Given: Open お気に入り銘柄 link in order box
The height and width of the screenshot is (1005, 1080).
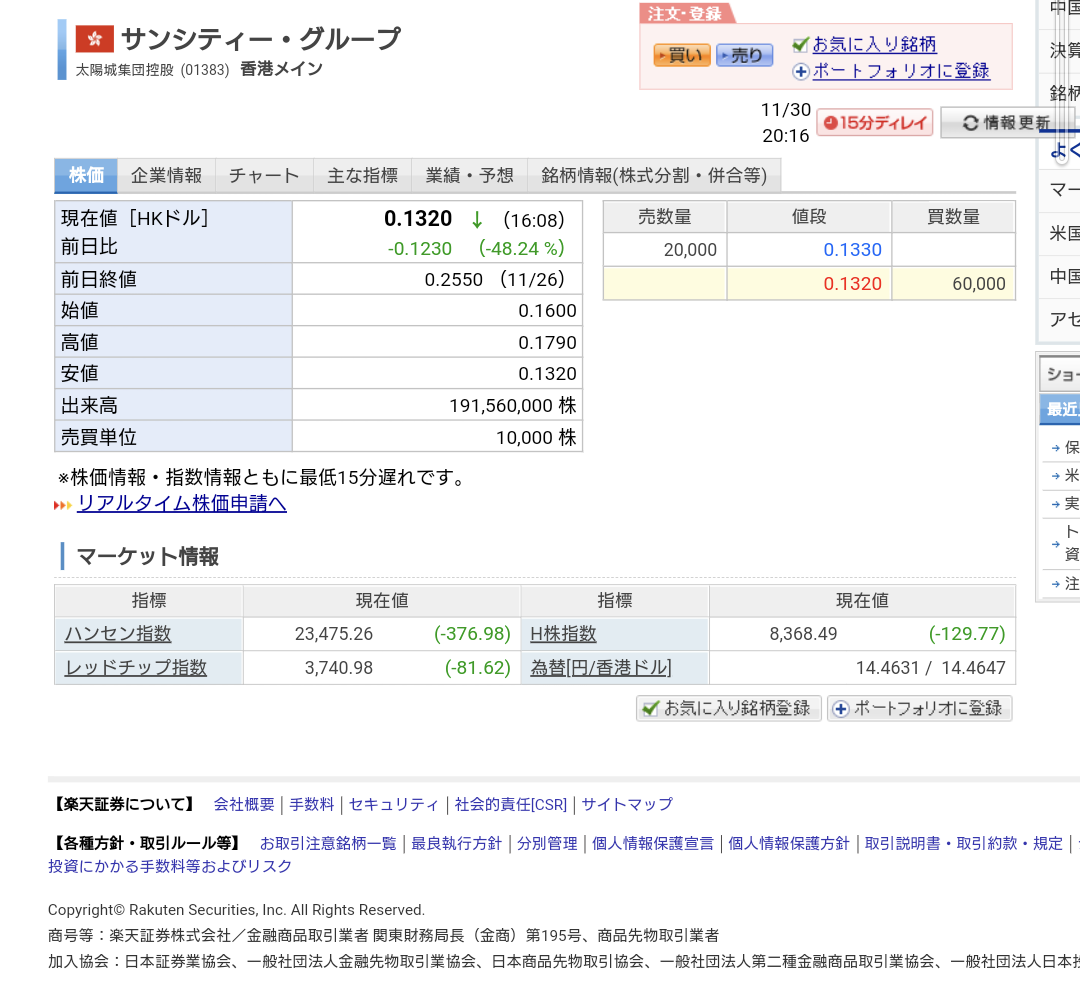Looking at the screenshot, I should point(874,45).
